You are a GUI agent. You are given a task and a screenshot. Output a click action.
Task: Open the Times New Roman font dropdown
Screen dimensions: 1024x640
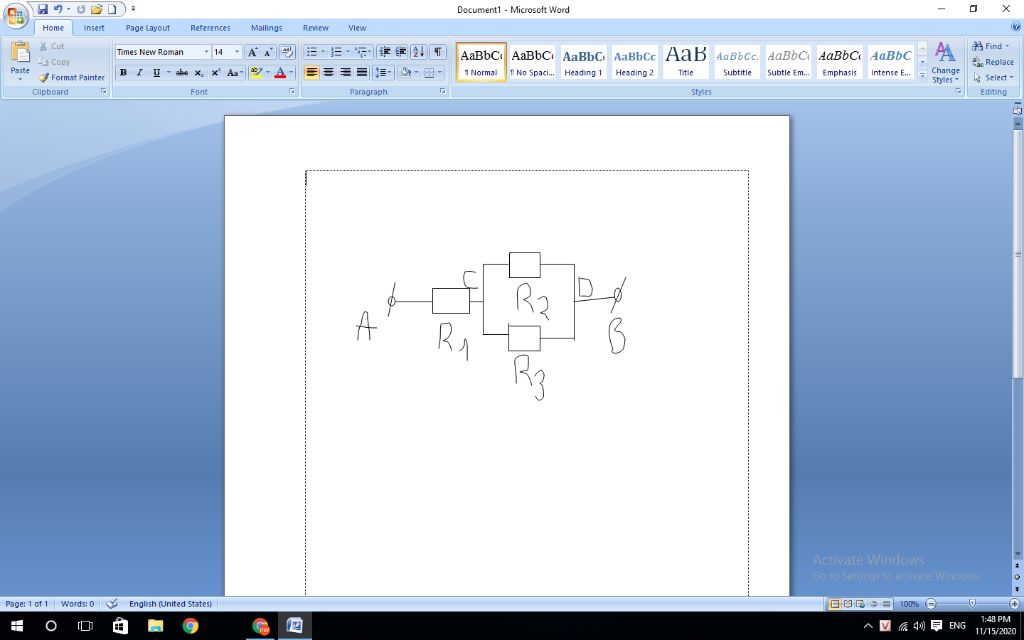pyautogui.click(x=206, y=52)
